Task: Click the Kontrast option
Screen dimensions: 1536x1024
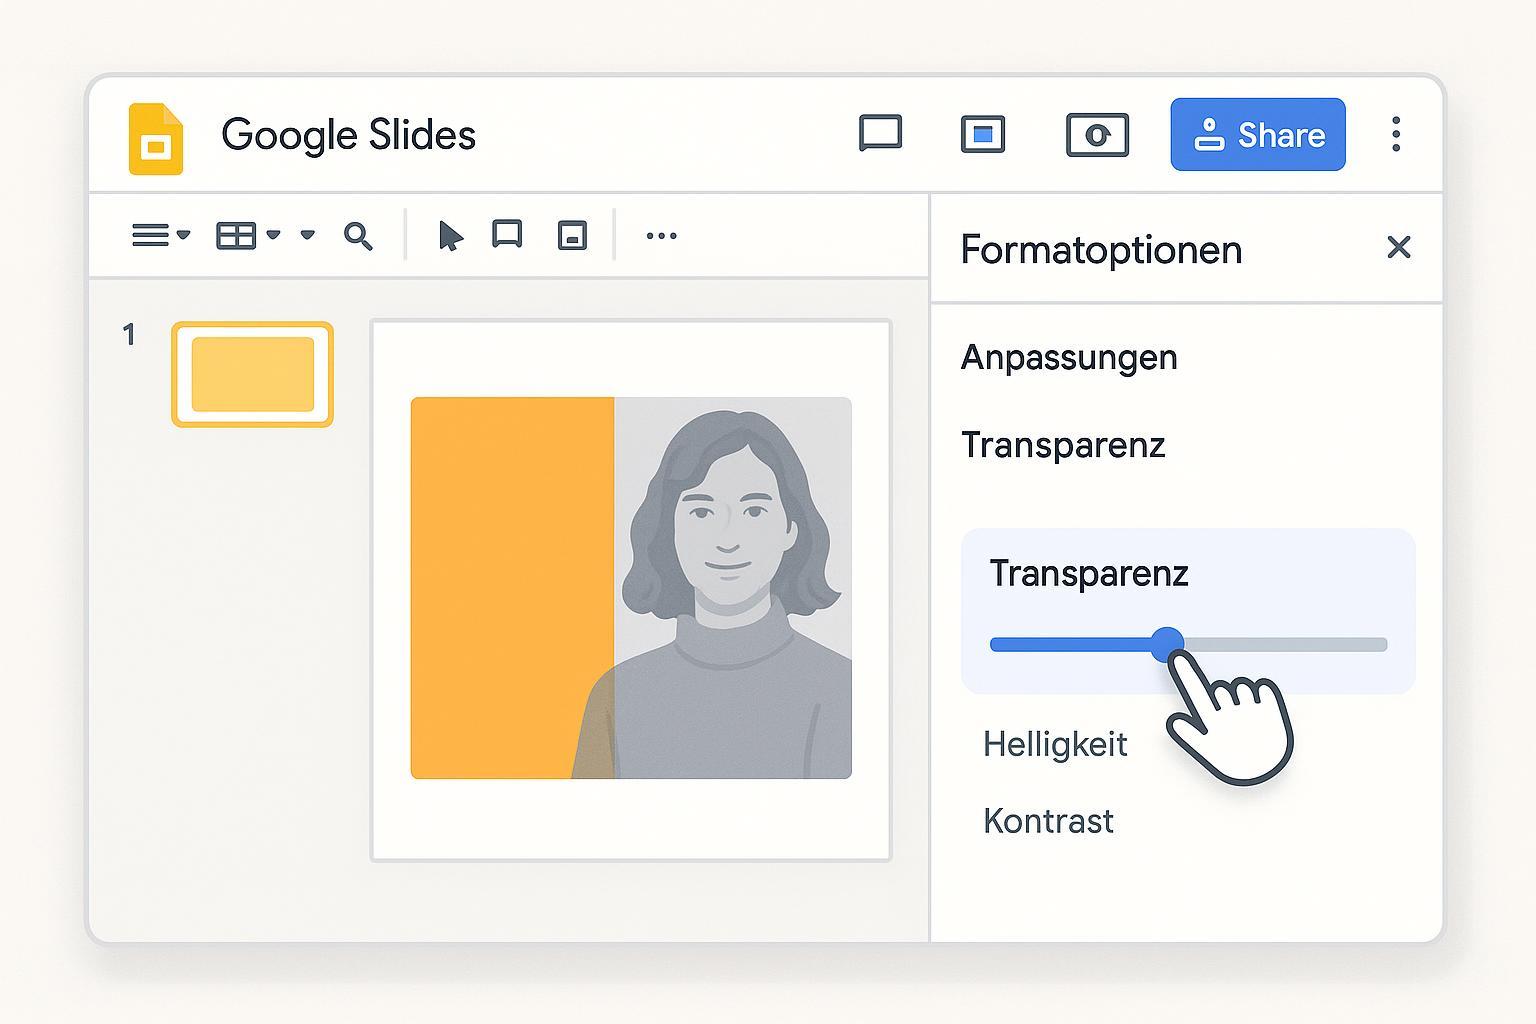Action: [1047, 821]
